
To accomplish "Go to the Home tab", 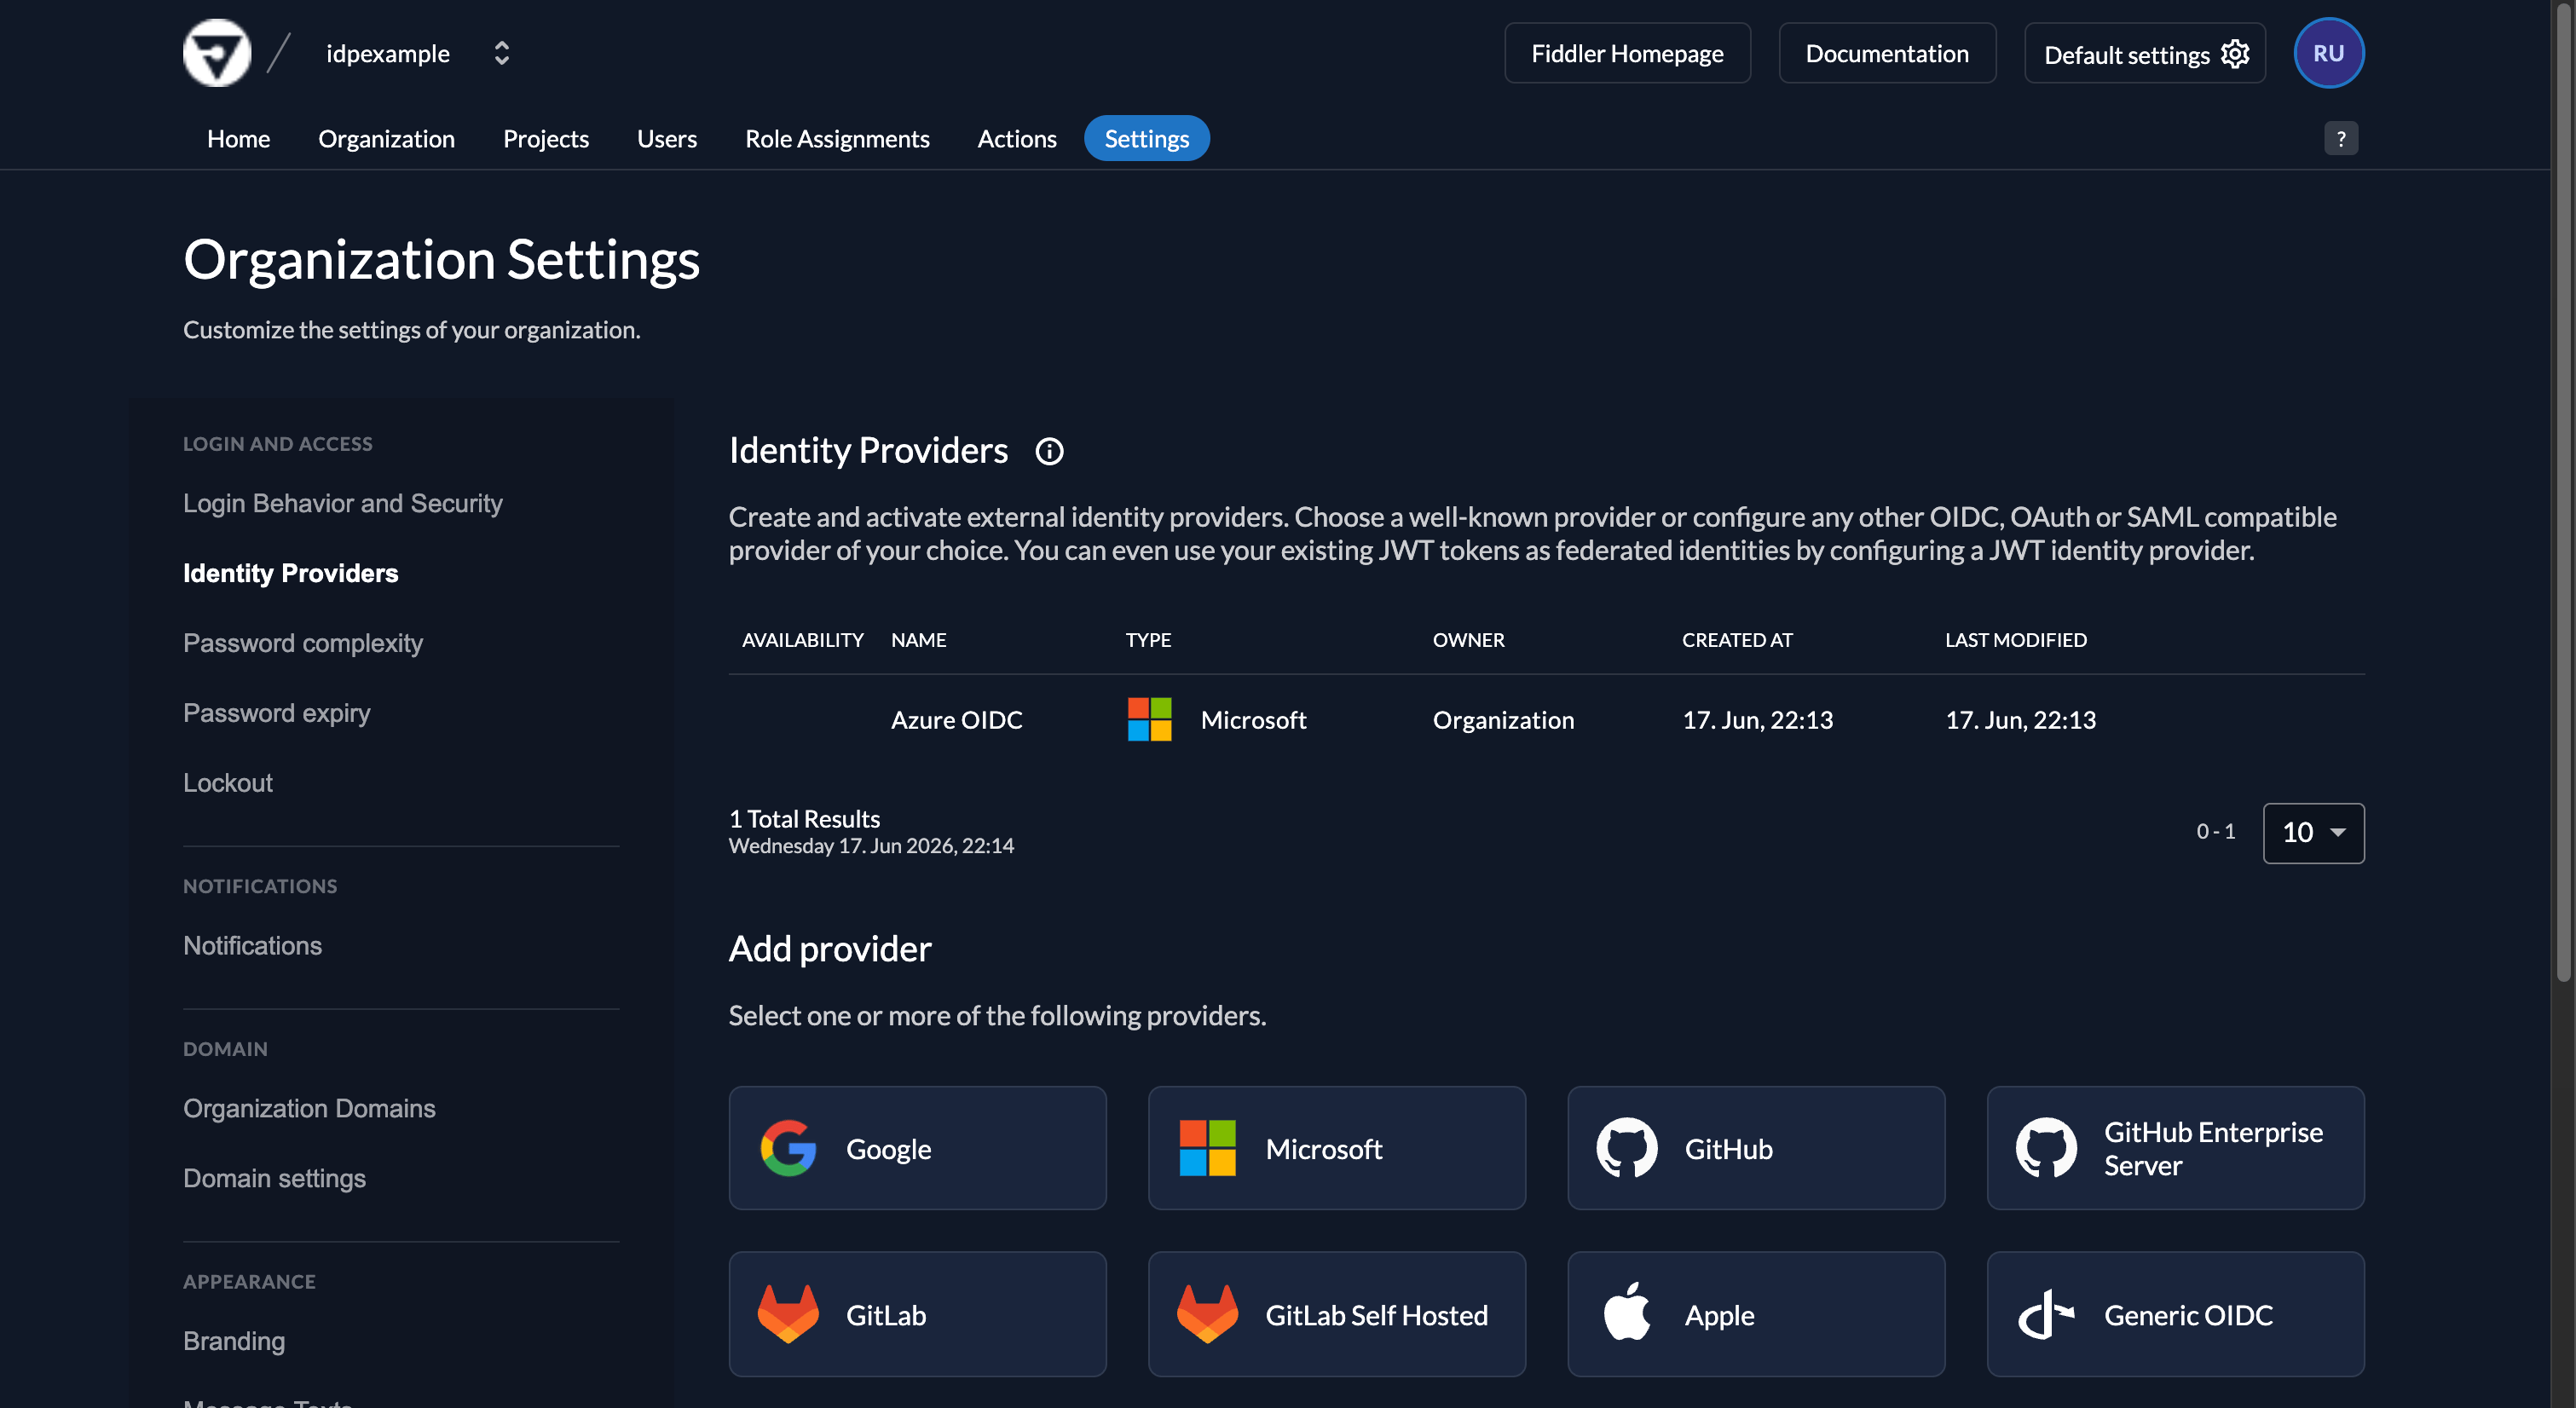I will [x=238, y=138].
